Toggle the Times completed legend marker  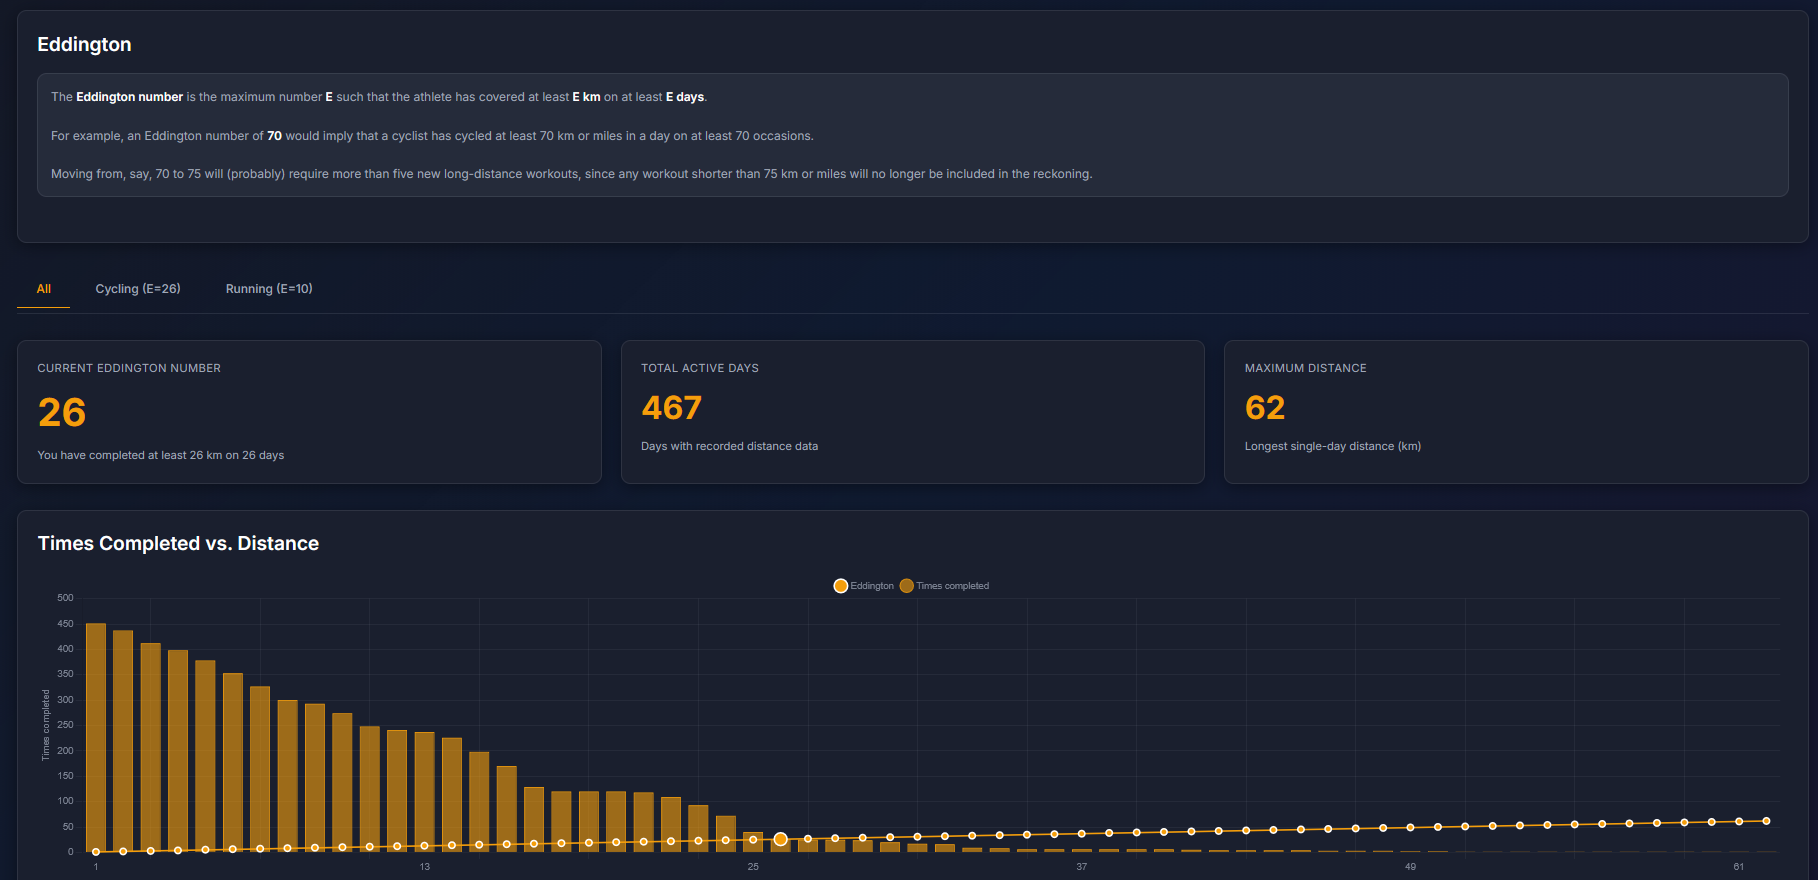(x=907, y=586)
